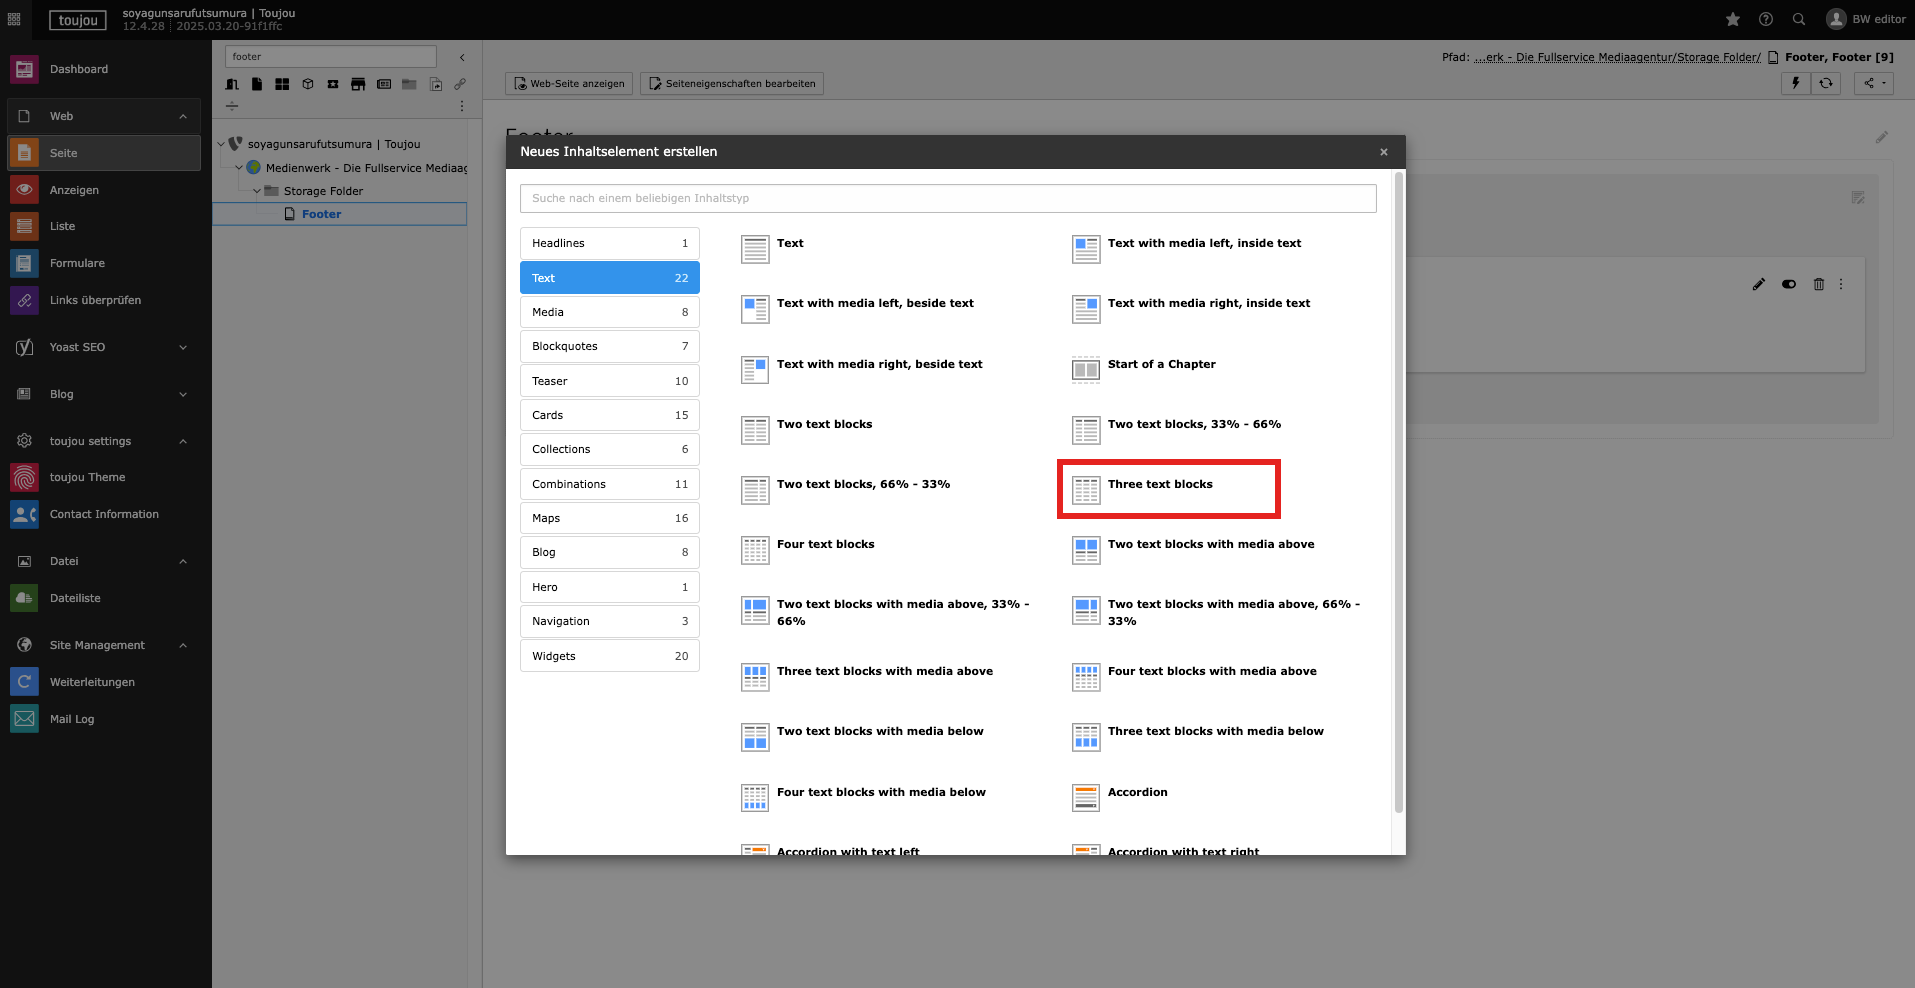The height and width of the screenshot is (988, 1915).
Task: Focus the content type search field
Action: pos(947,199)
